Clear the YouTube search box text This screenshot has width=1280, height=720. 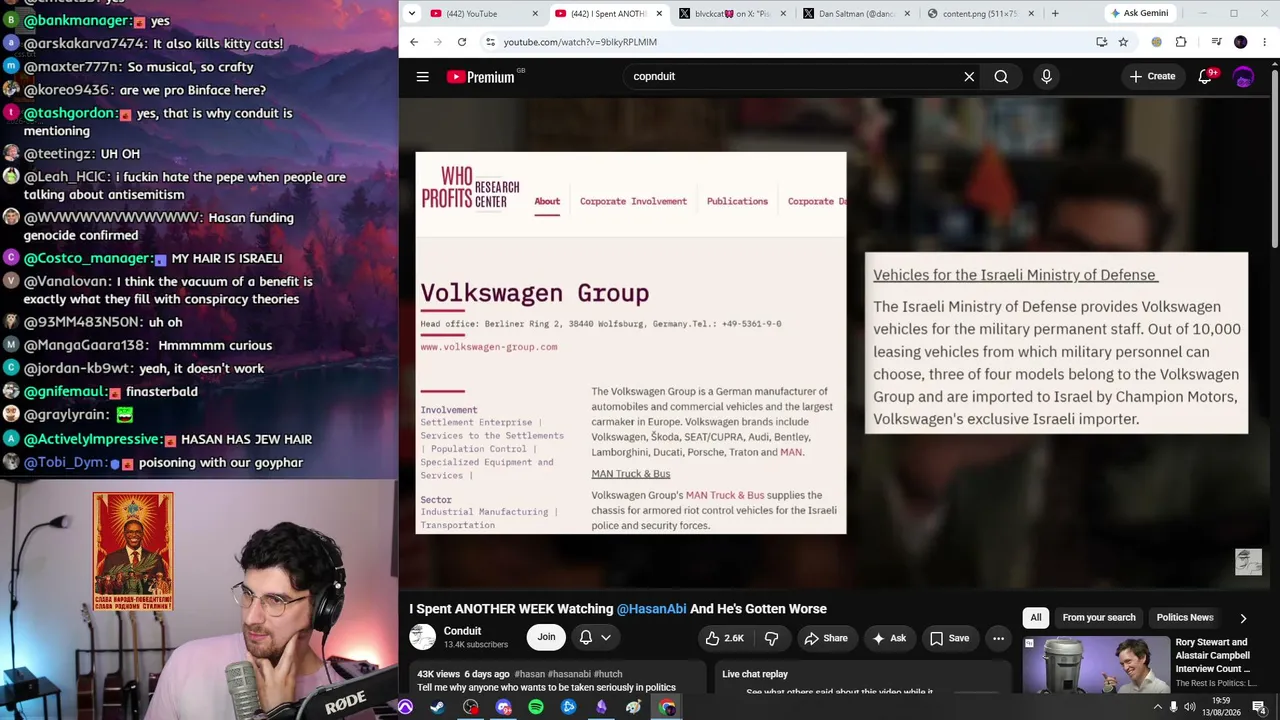(969, 77)
